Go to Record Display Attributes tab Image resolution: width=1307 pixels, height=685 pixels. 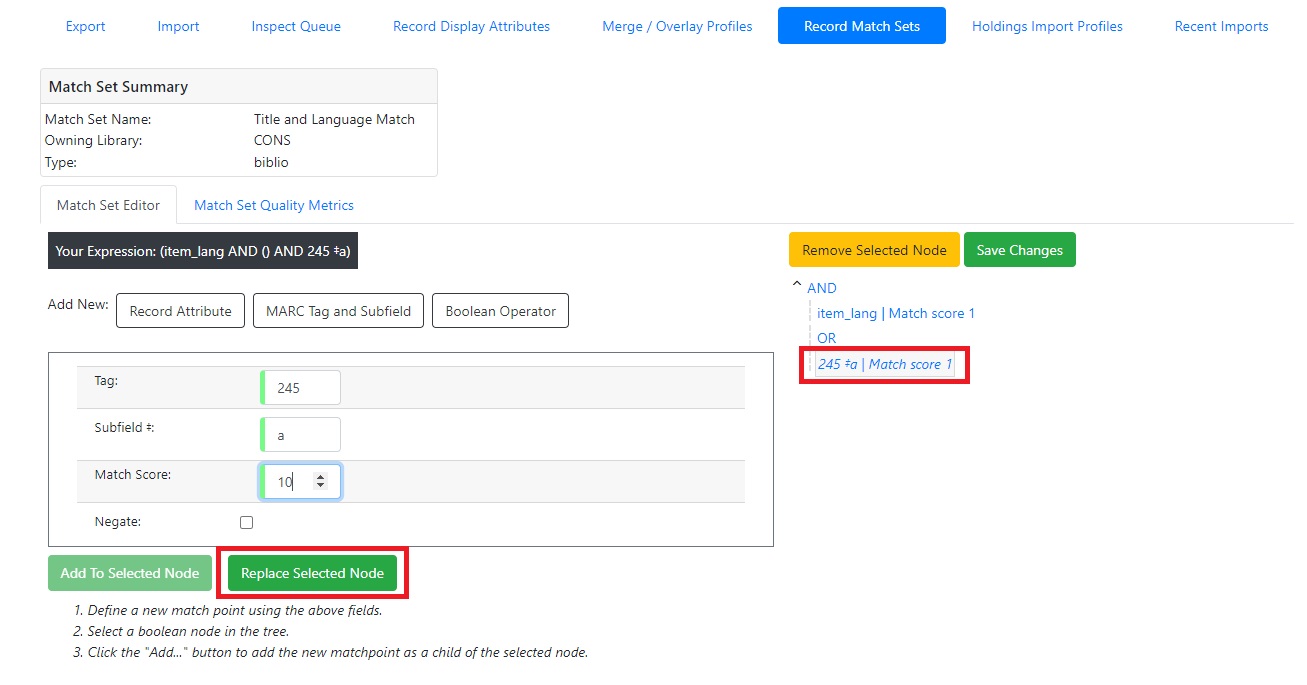coord(471,26)
